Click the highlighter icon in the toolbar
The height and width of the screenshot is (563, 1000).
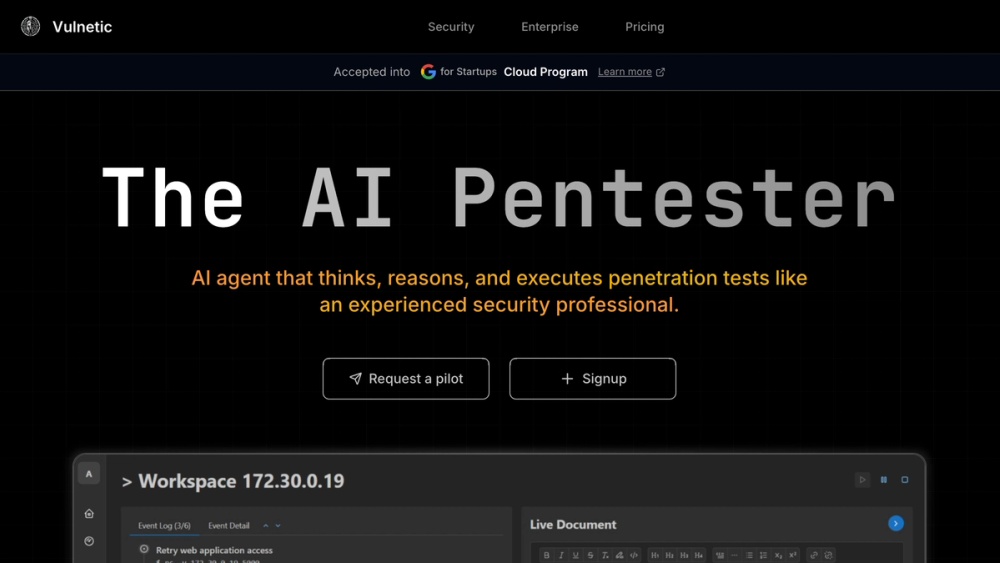(x=619, y=555)
